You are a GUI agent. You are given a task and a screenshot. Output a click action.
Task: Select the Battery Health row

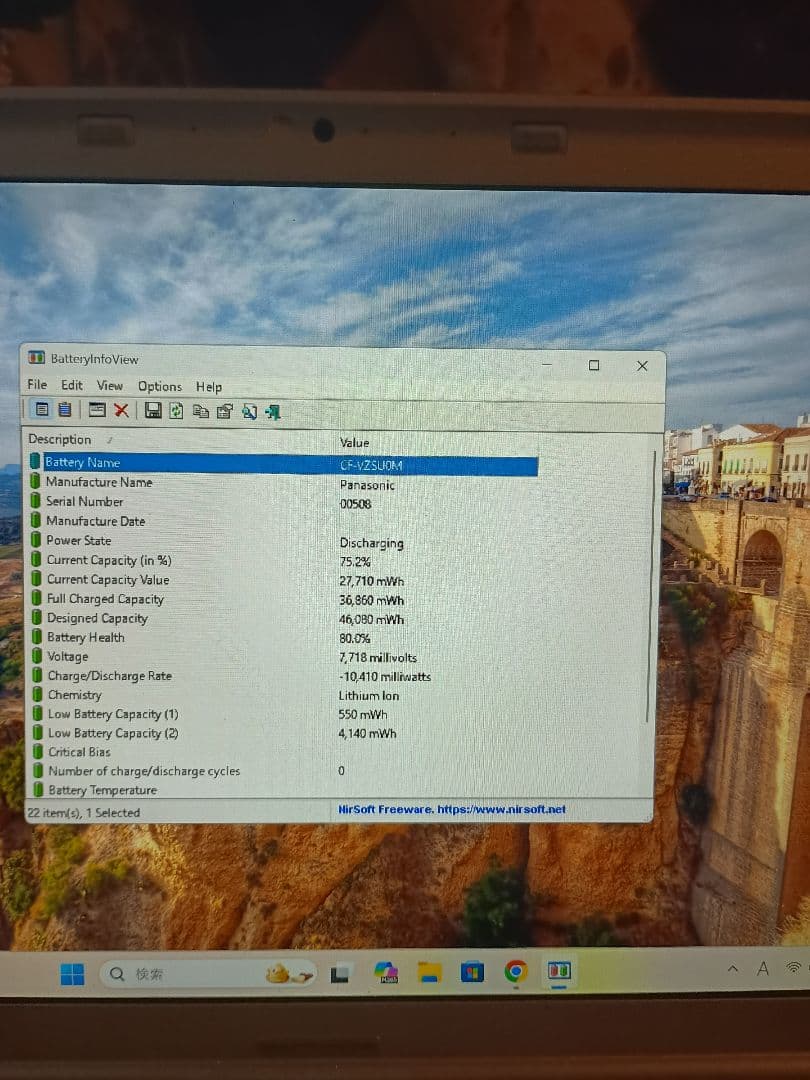click(84, 637)
